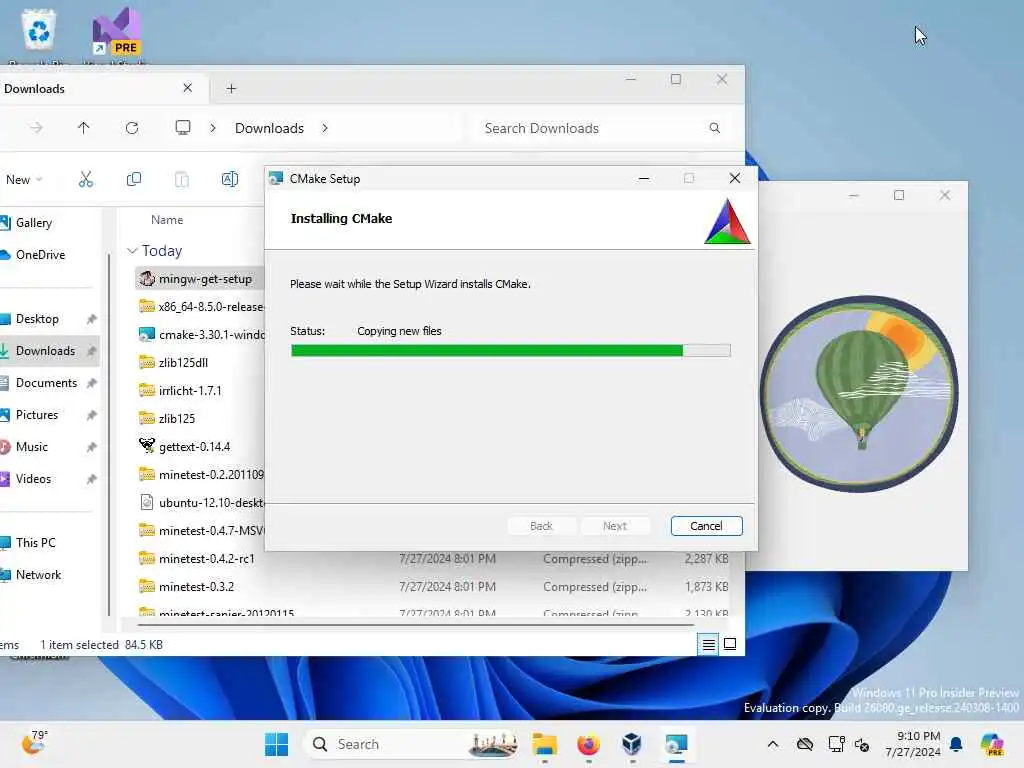
Task: Select the mingw-get-setup file
Action: pos(200,279)
